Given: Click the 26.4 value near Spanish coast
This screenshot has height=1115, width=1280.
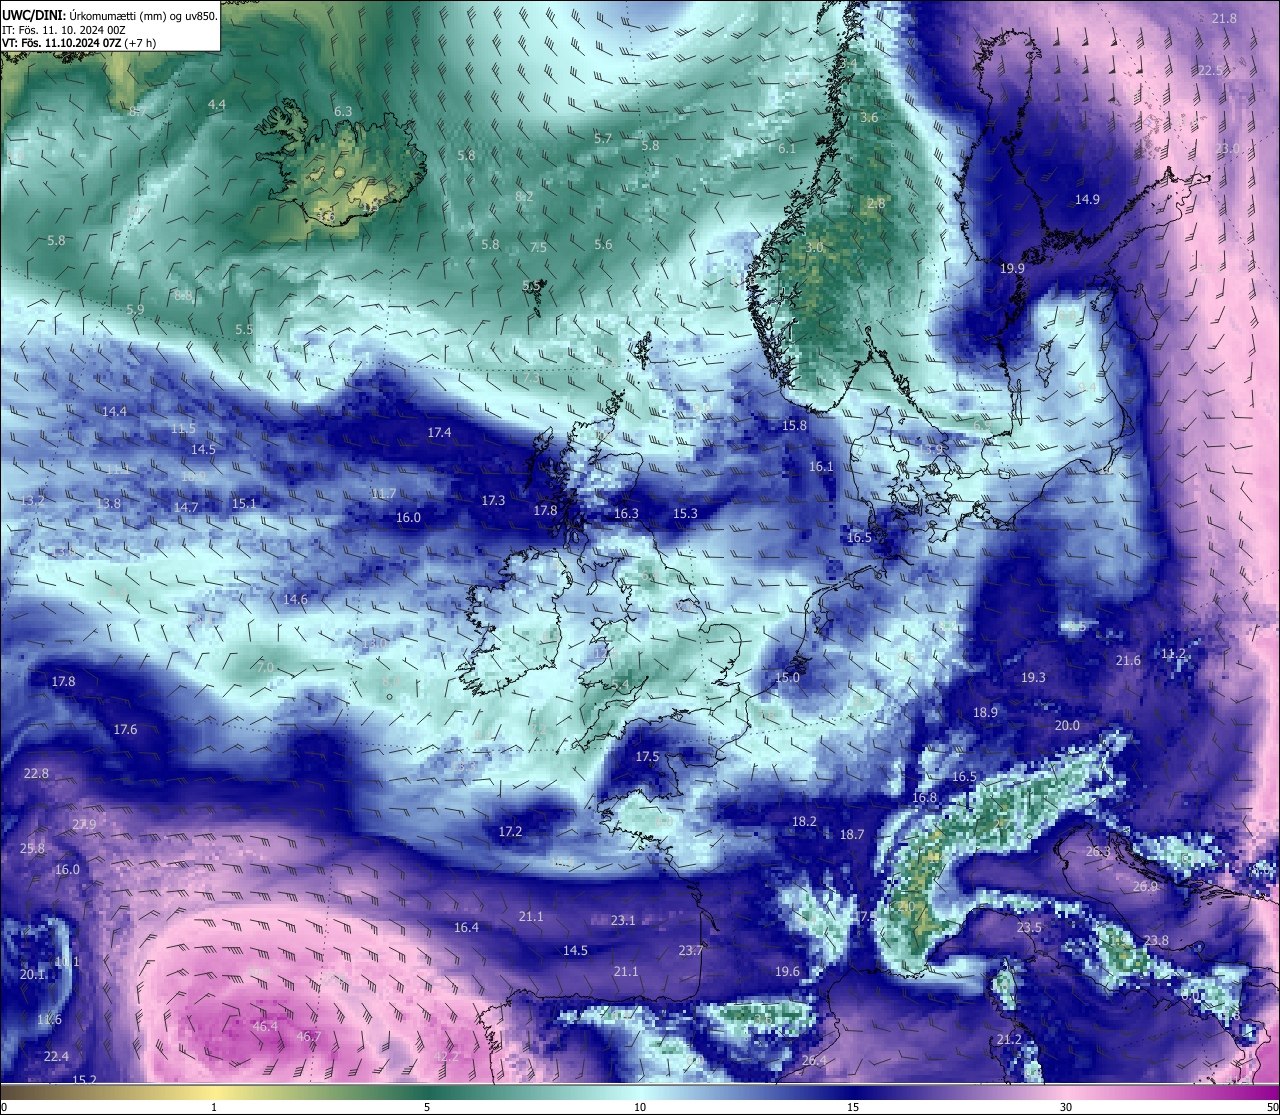Looking at the screenshot, I should tap(814, 1062).
